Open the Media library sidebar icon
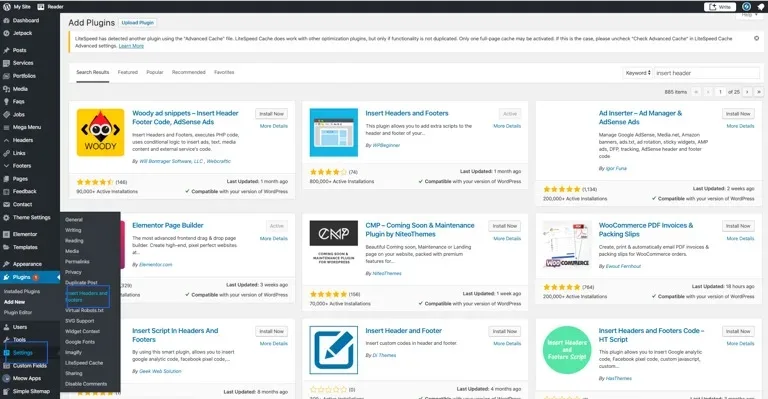This screenshot has width=768, height=399. 6,89
